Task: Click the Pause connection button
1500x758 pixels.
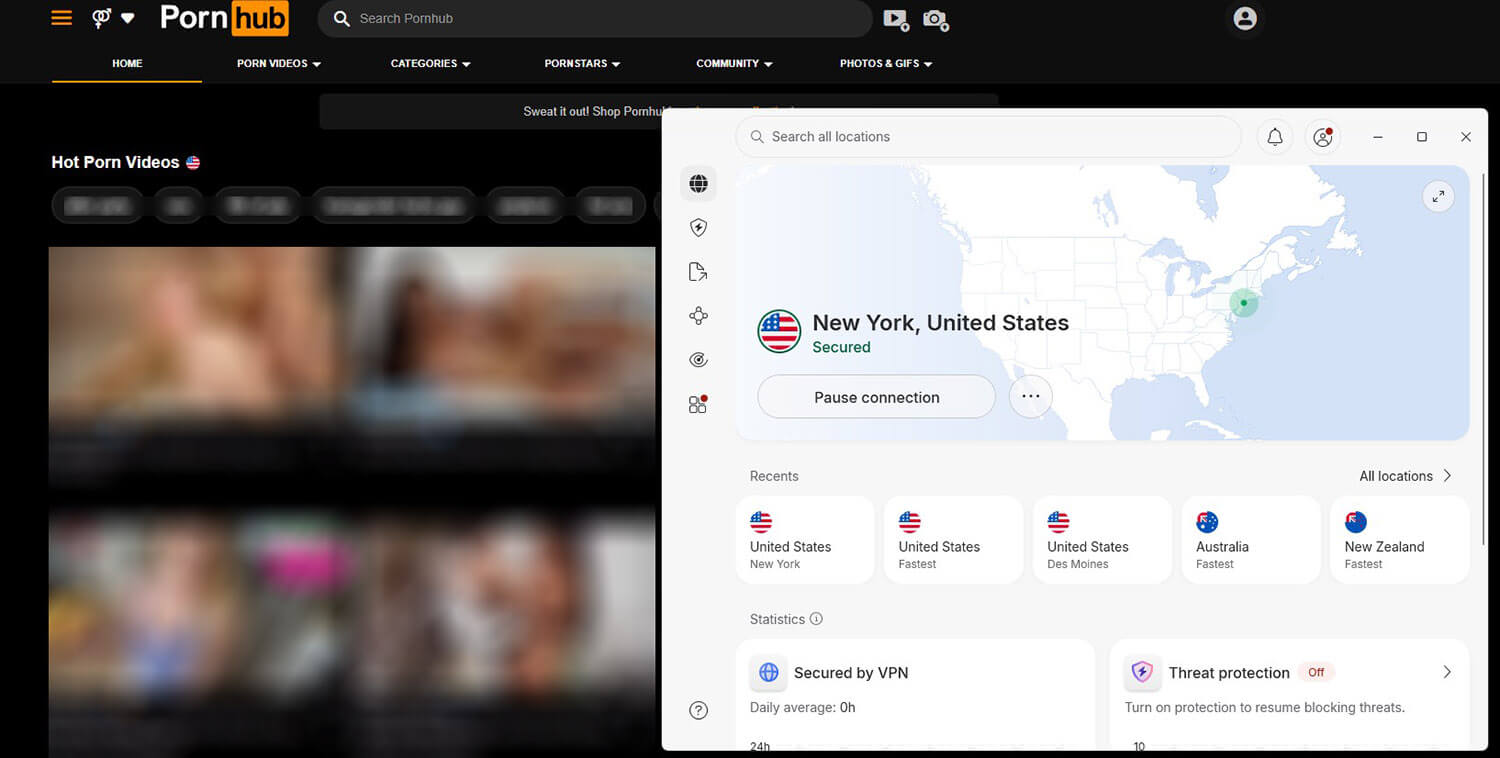Action: [x=876, y=397]
